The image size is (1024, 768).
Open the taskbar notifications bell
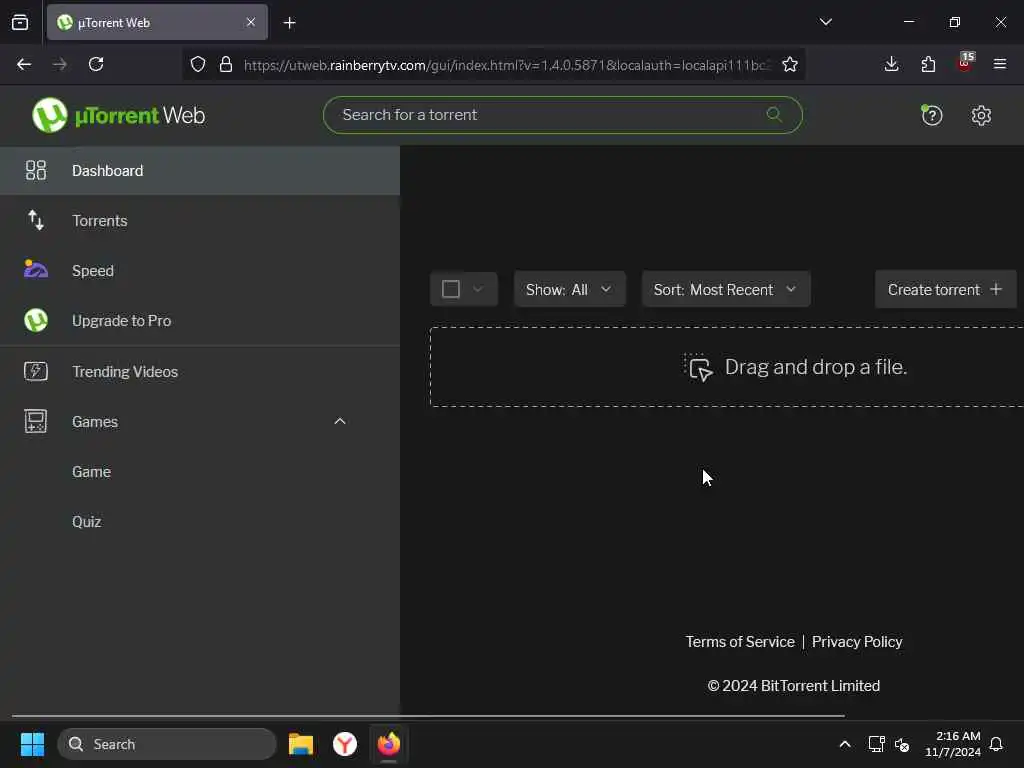point(996,744)
